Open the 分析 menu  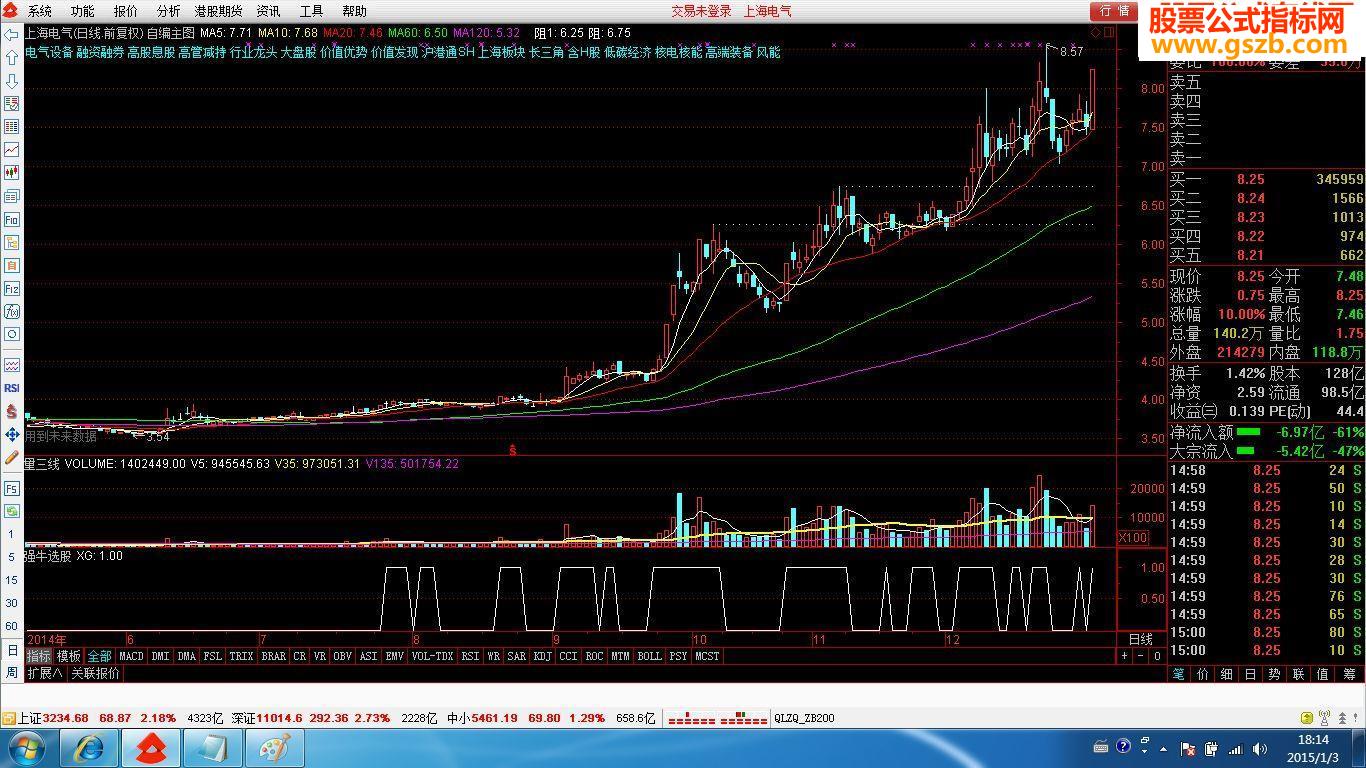pos(168,11)
